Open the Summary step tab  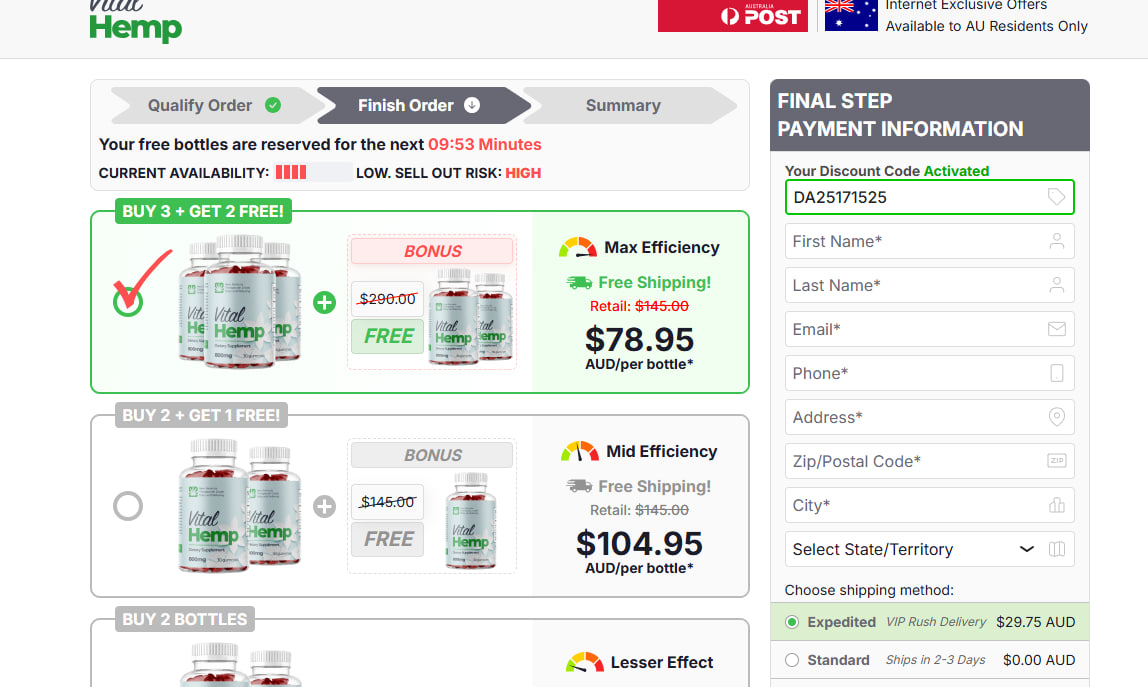pyautogui.click(x=623, y=105)
